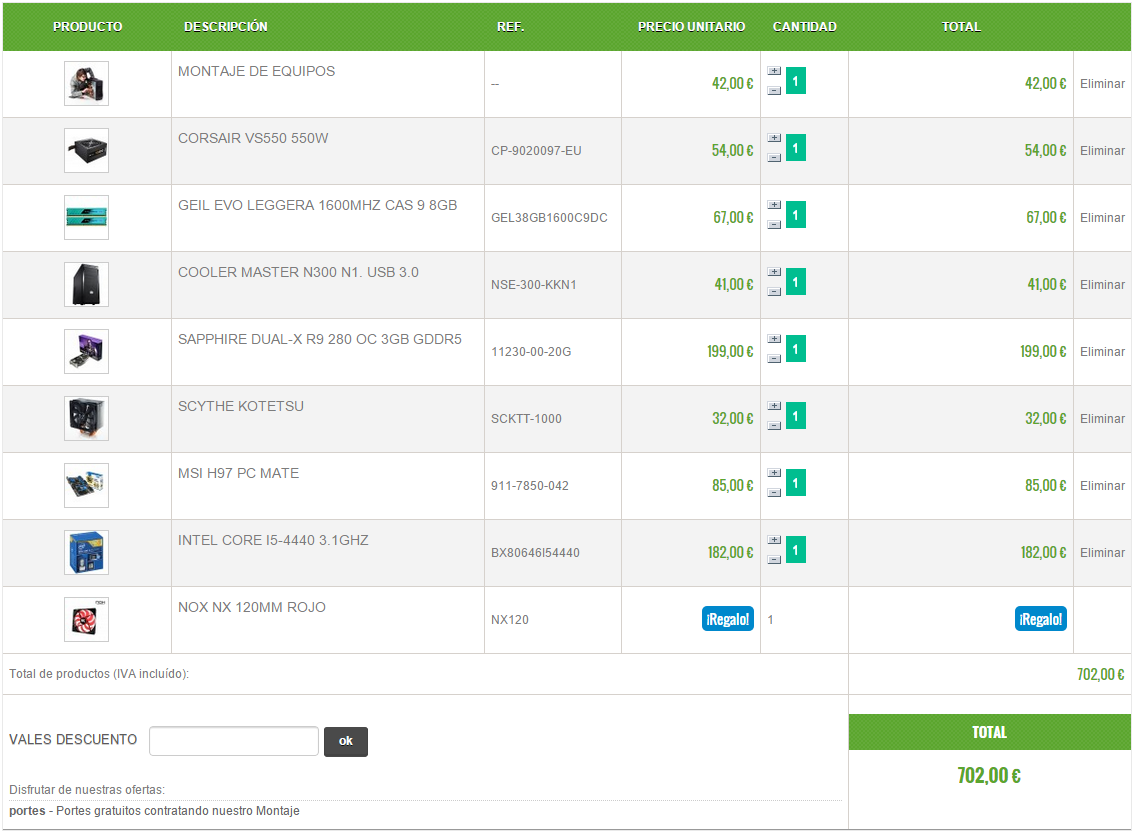Click the portes free shipping offer text

coord(154,811)
